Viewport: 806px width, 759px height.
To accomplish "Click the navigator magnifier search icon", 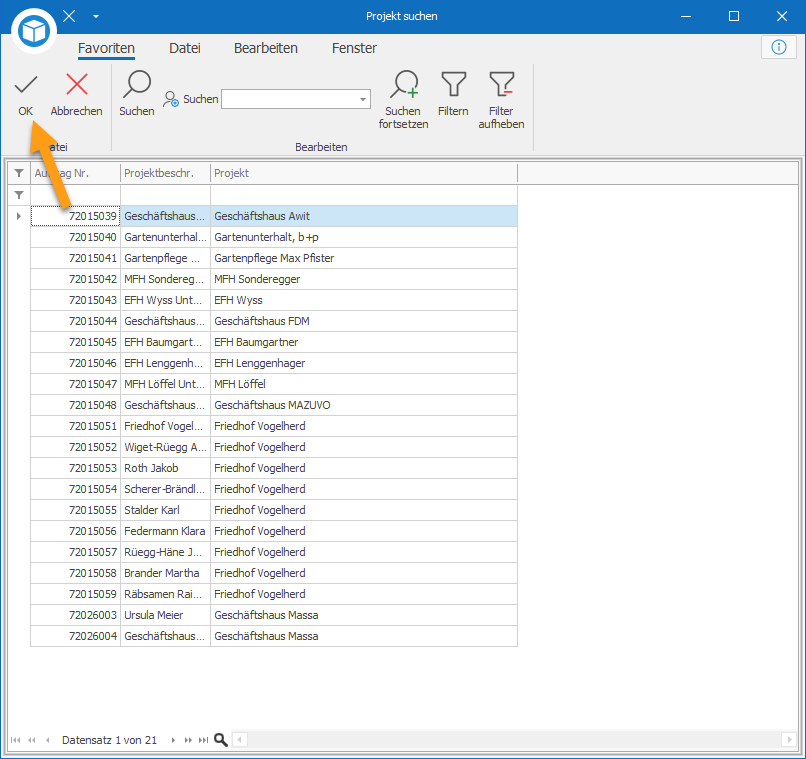I will [221, 740].
